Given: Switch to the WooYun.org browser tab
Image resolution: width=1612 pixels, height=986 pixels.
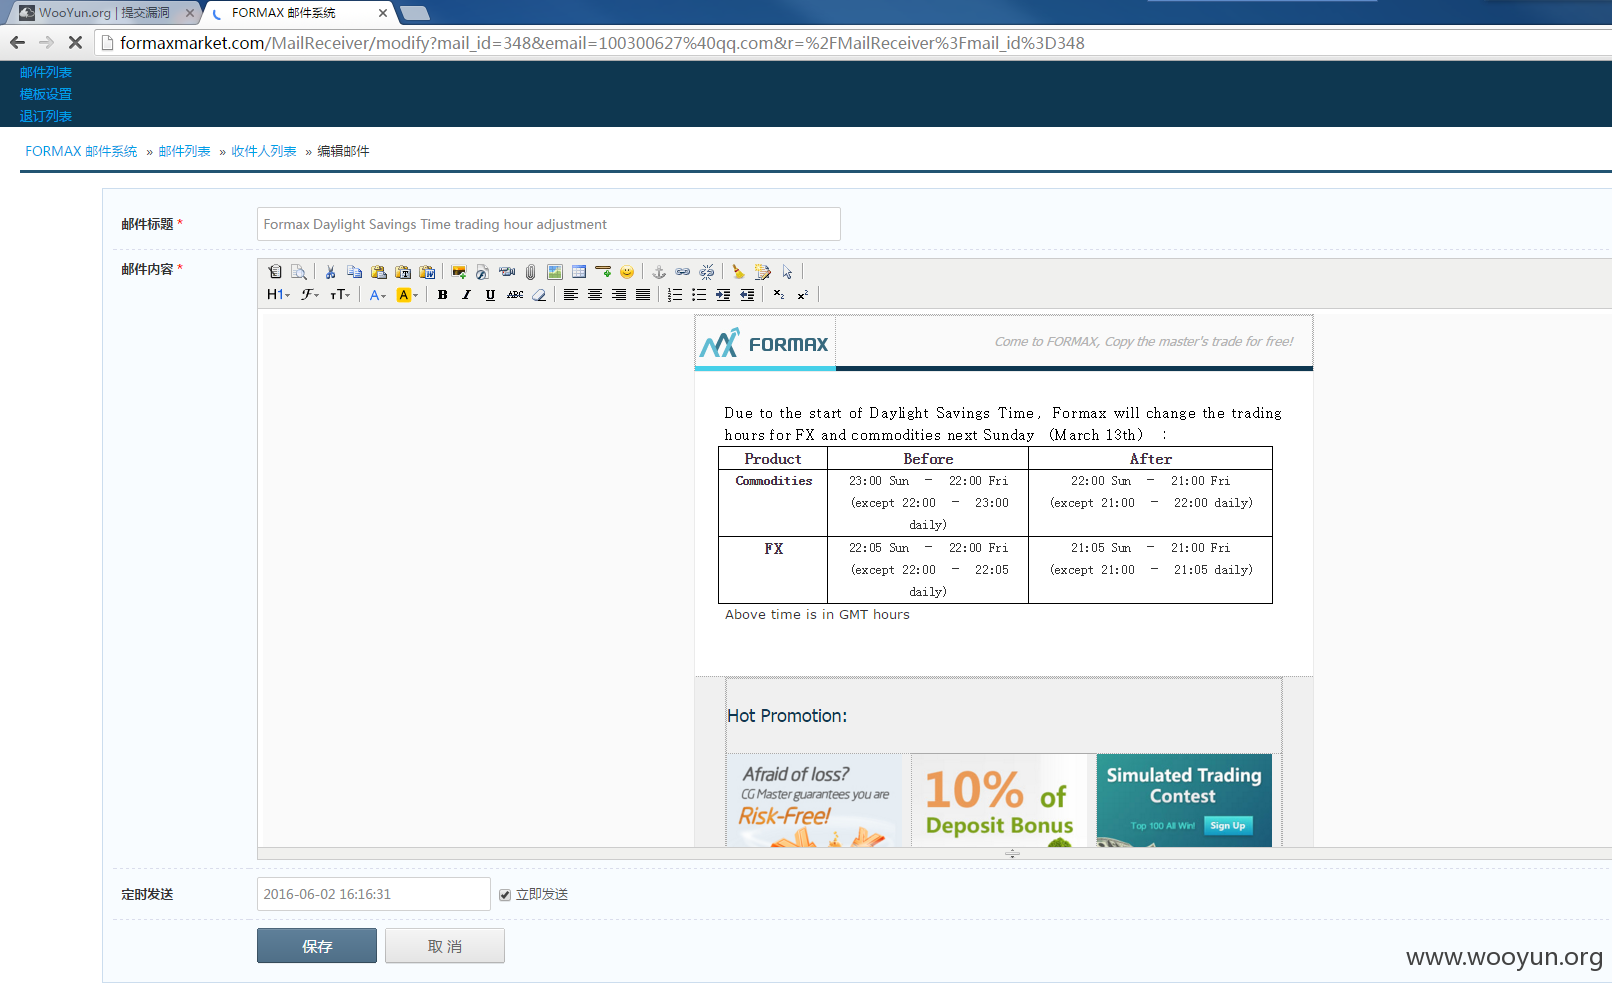Looking at the screenshot, I should (x=104, y=13).
